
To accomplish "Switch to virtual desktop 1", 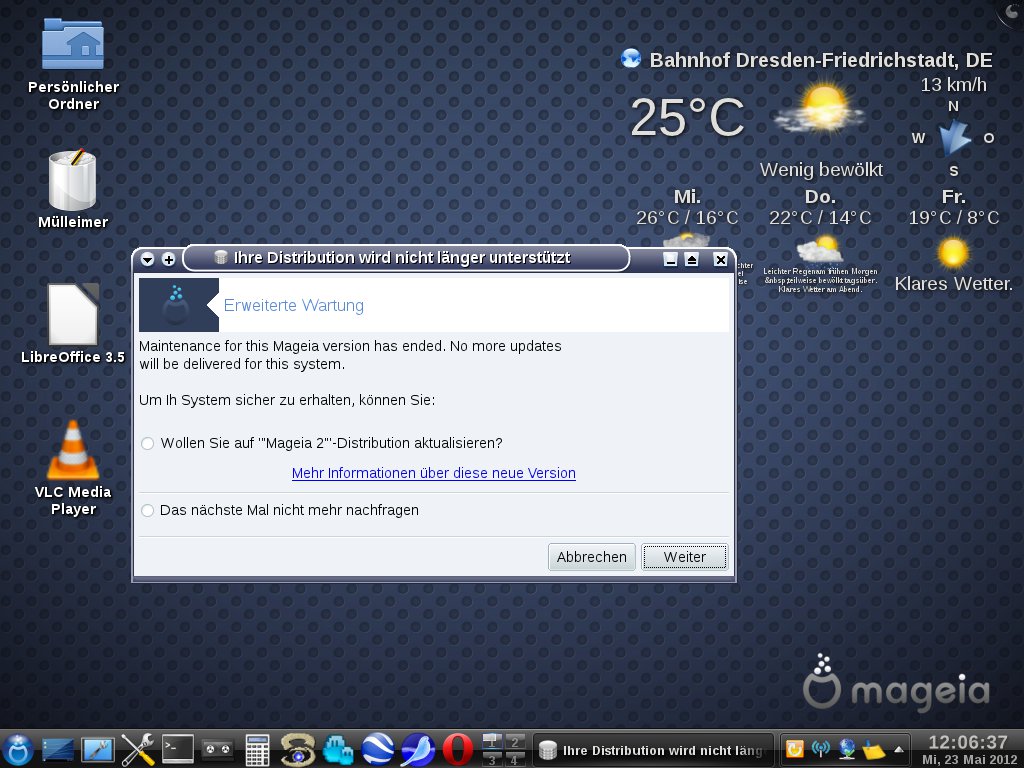I will 492,741.
